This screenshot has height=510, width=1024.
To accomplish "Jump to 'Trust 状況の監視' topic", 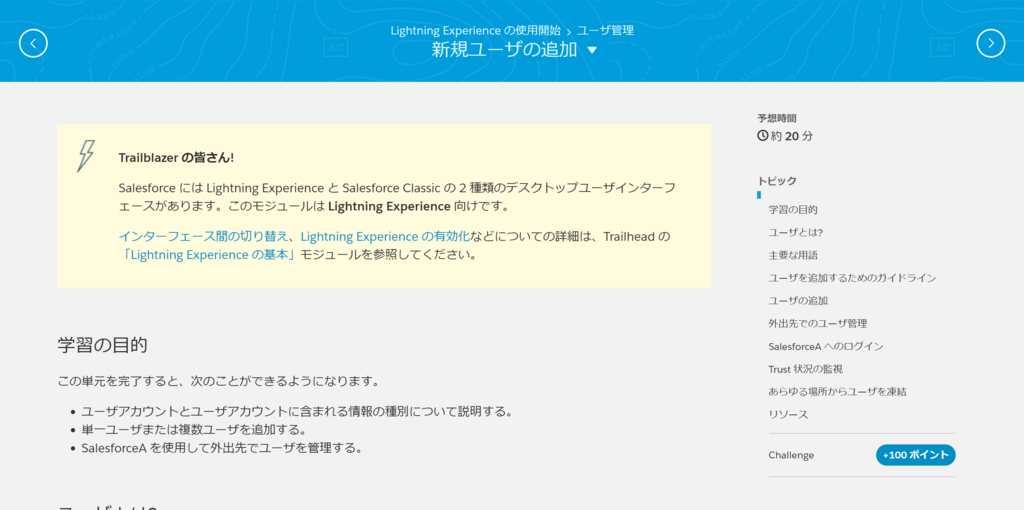I will tap(805, 370).
